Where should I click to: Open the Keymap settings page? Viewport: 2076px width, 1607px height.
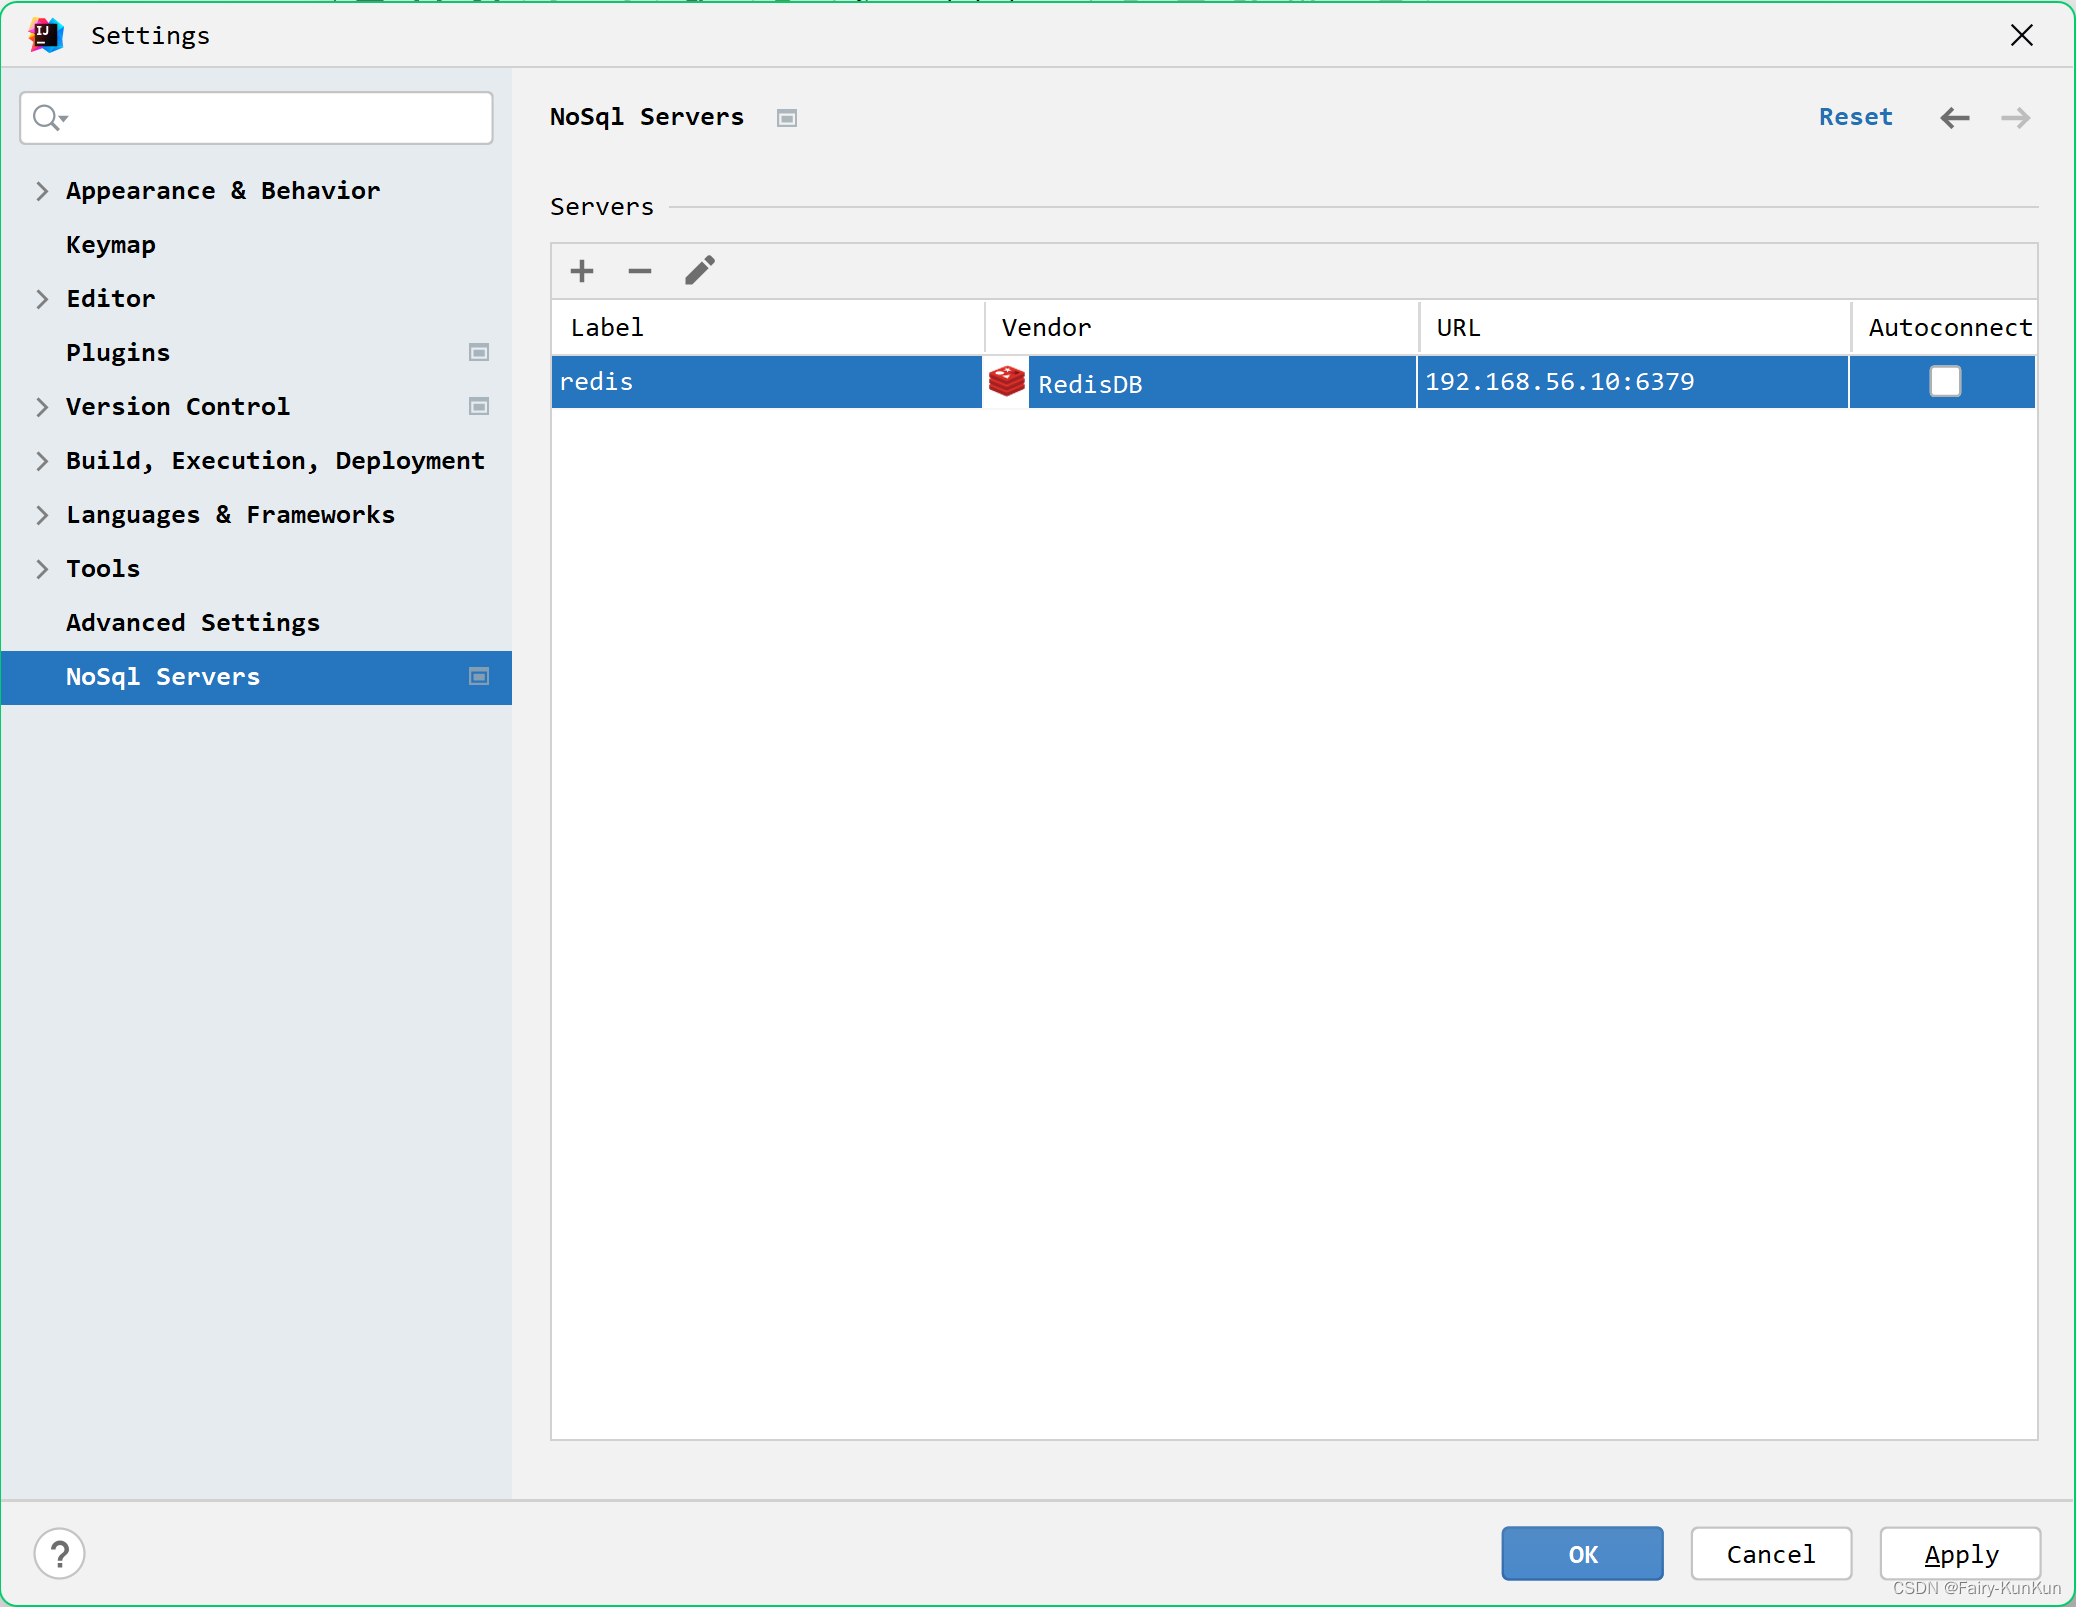[111, 245]
